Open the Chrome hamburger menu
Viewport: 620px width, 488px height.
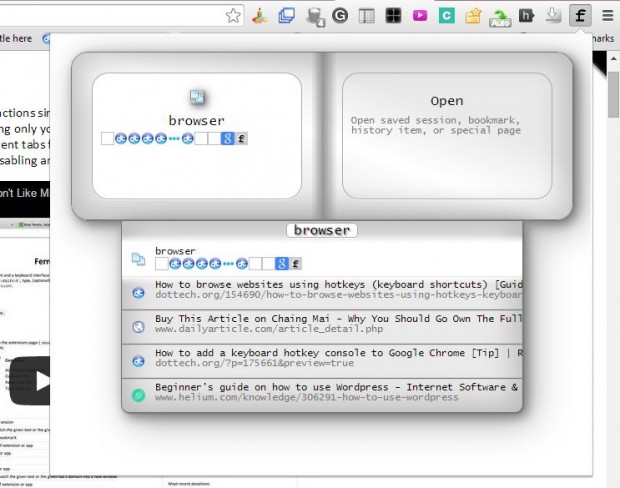coord(607,15)
